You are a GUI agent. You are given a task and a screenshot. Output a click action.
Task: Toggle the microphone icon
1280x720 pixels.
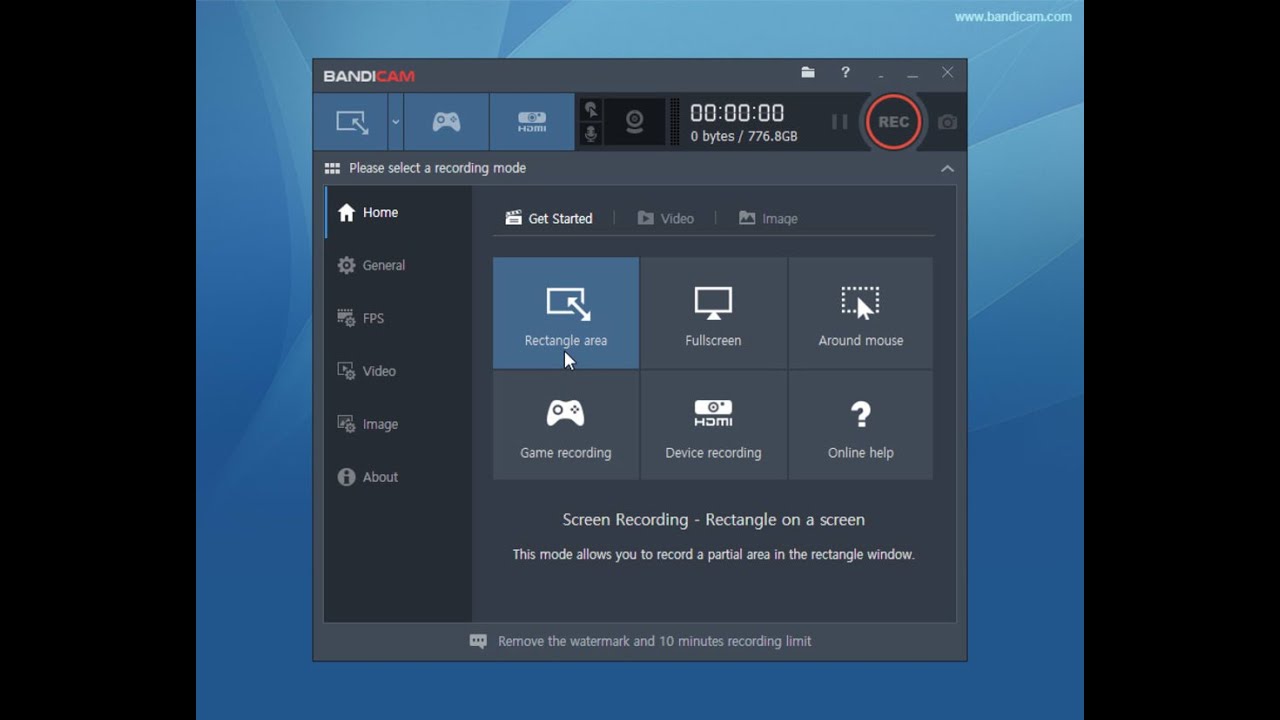coord(591,134)
